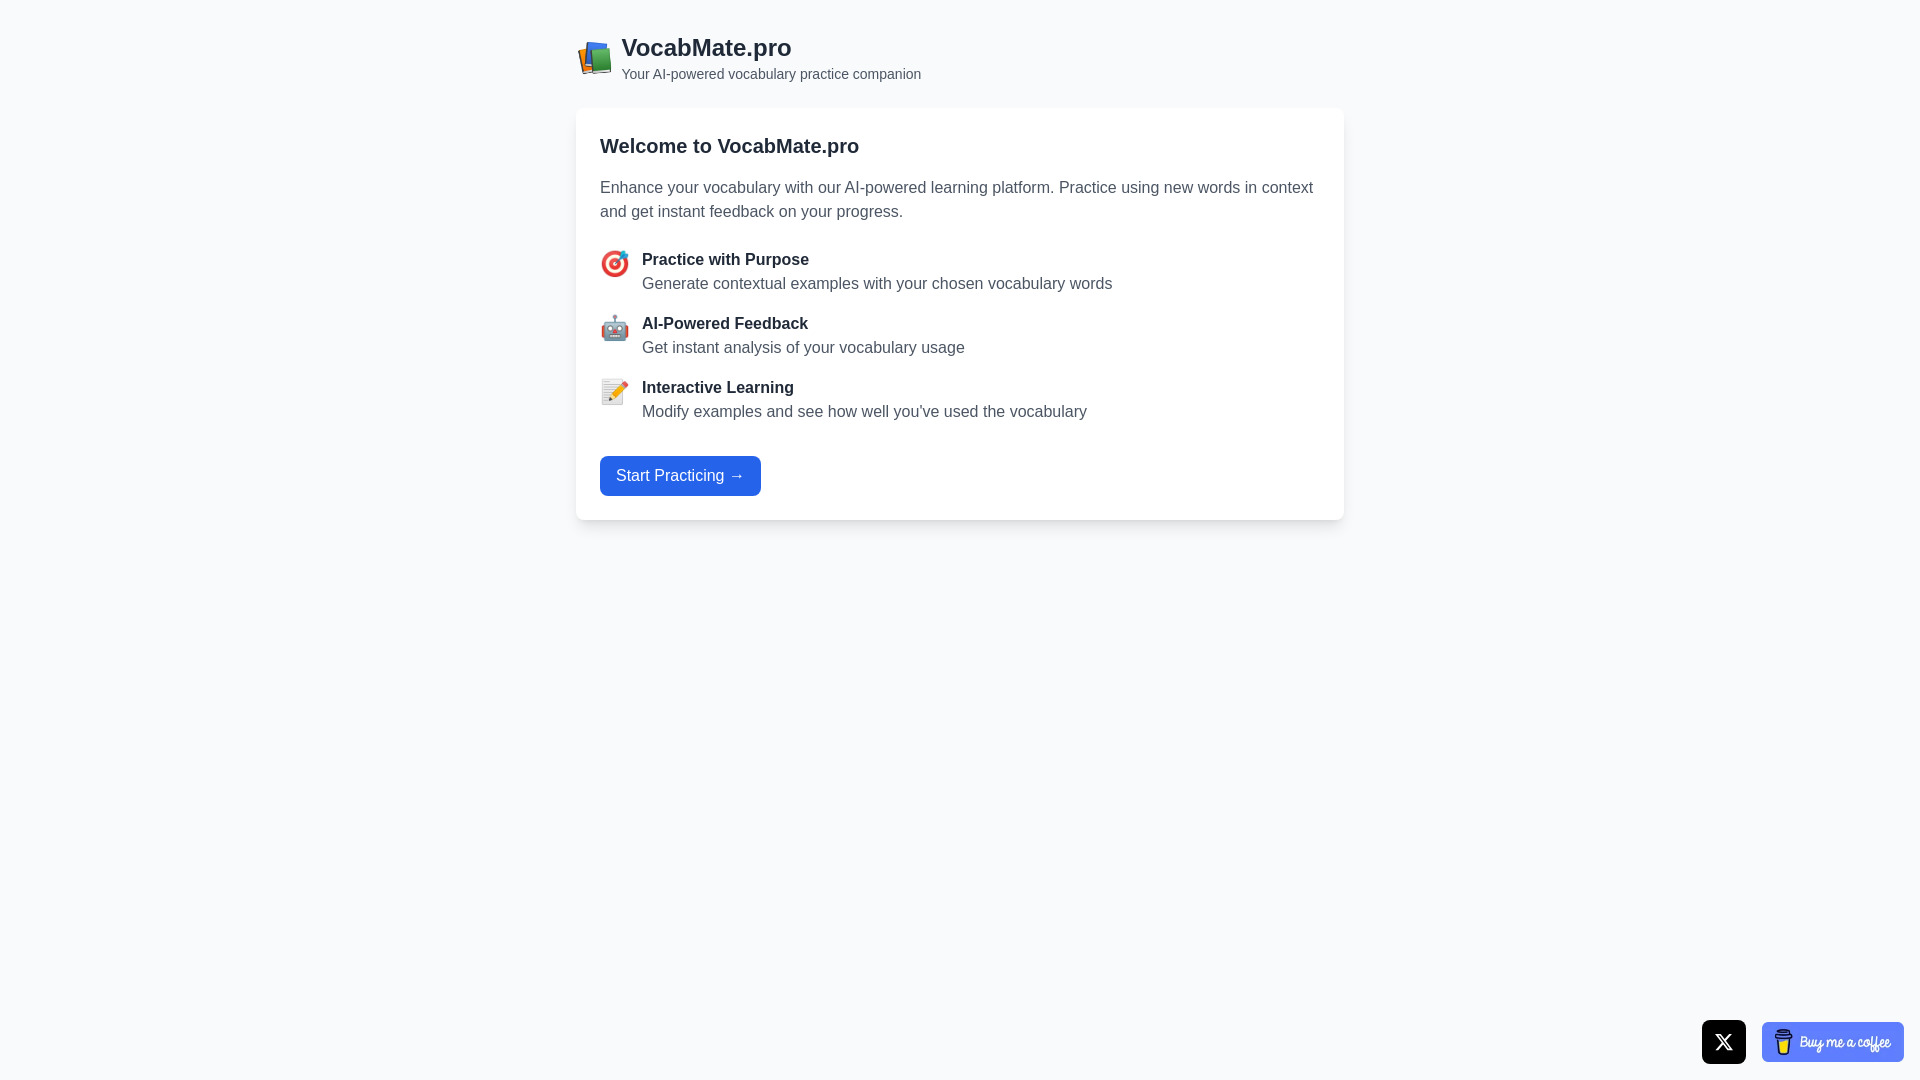Click the "Generate contextual examples" description
This screenshot has width=1920, height=1080.
point(876,284)
